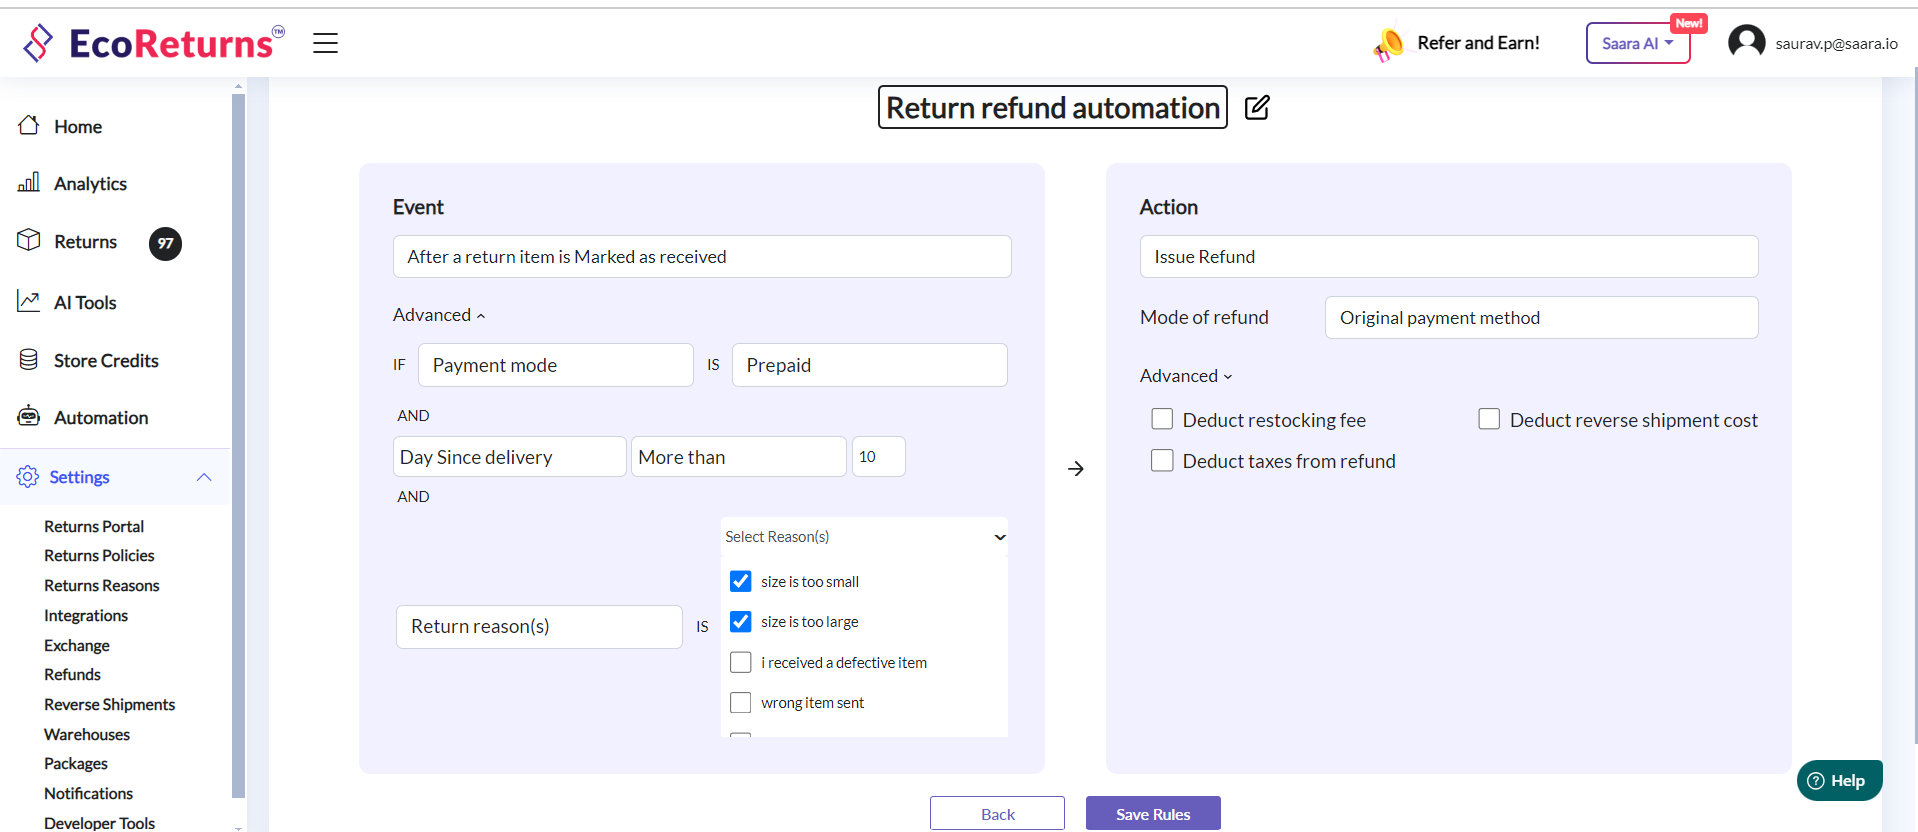Open the Saara AI dropdown
Screen dimensions: 1918x832
[x=1637, y=44]
